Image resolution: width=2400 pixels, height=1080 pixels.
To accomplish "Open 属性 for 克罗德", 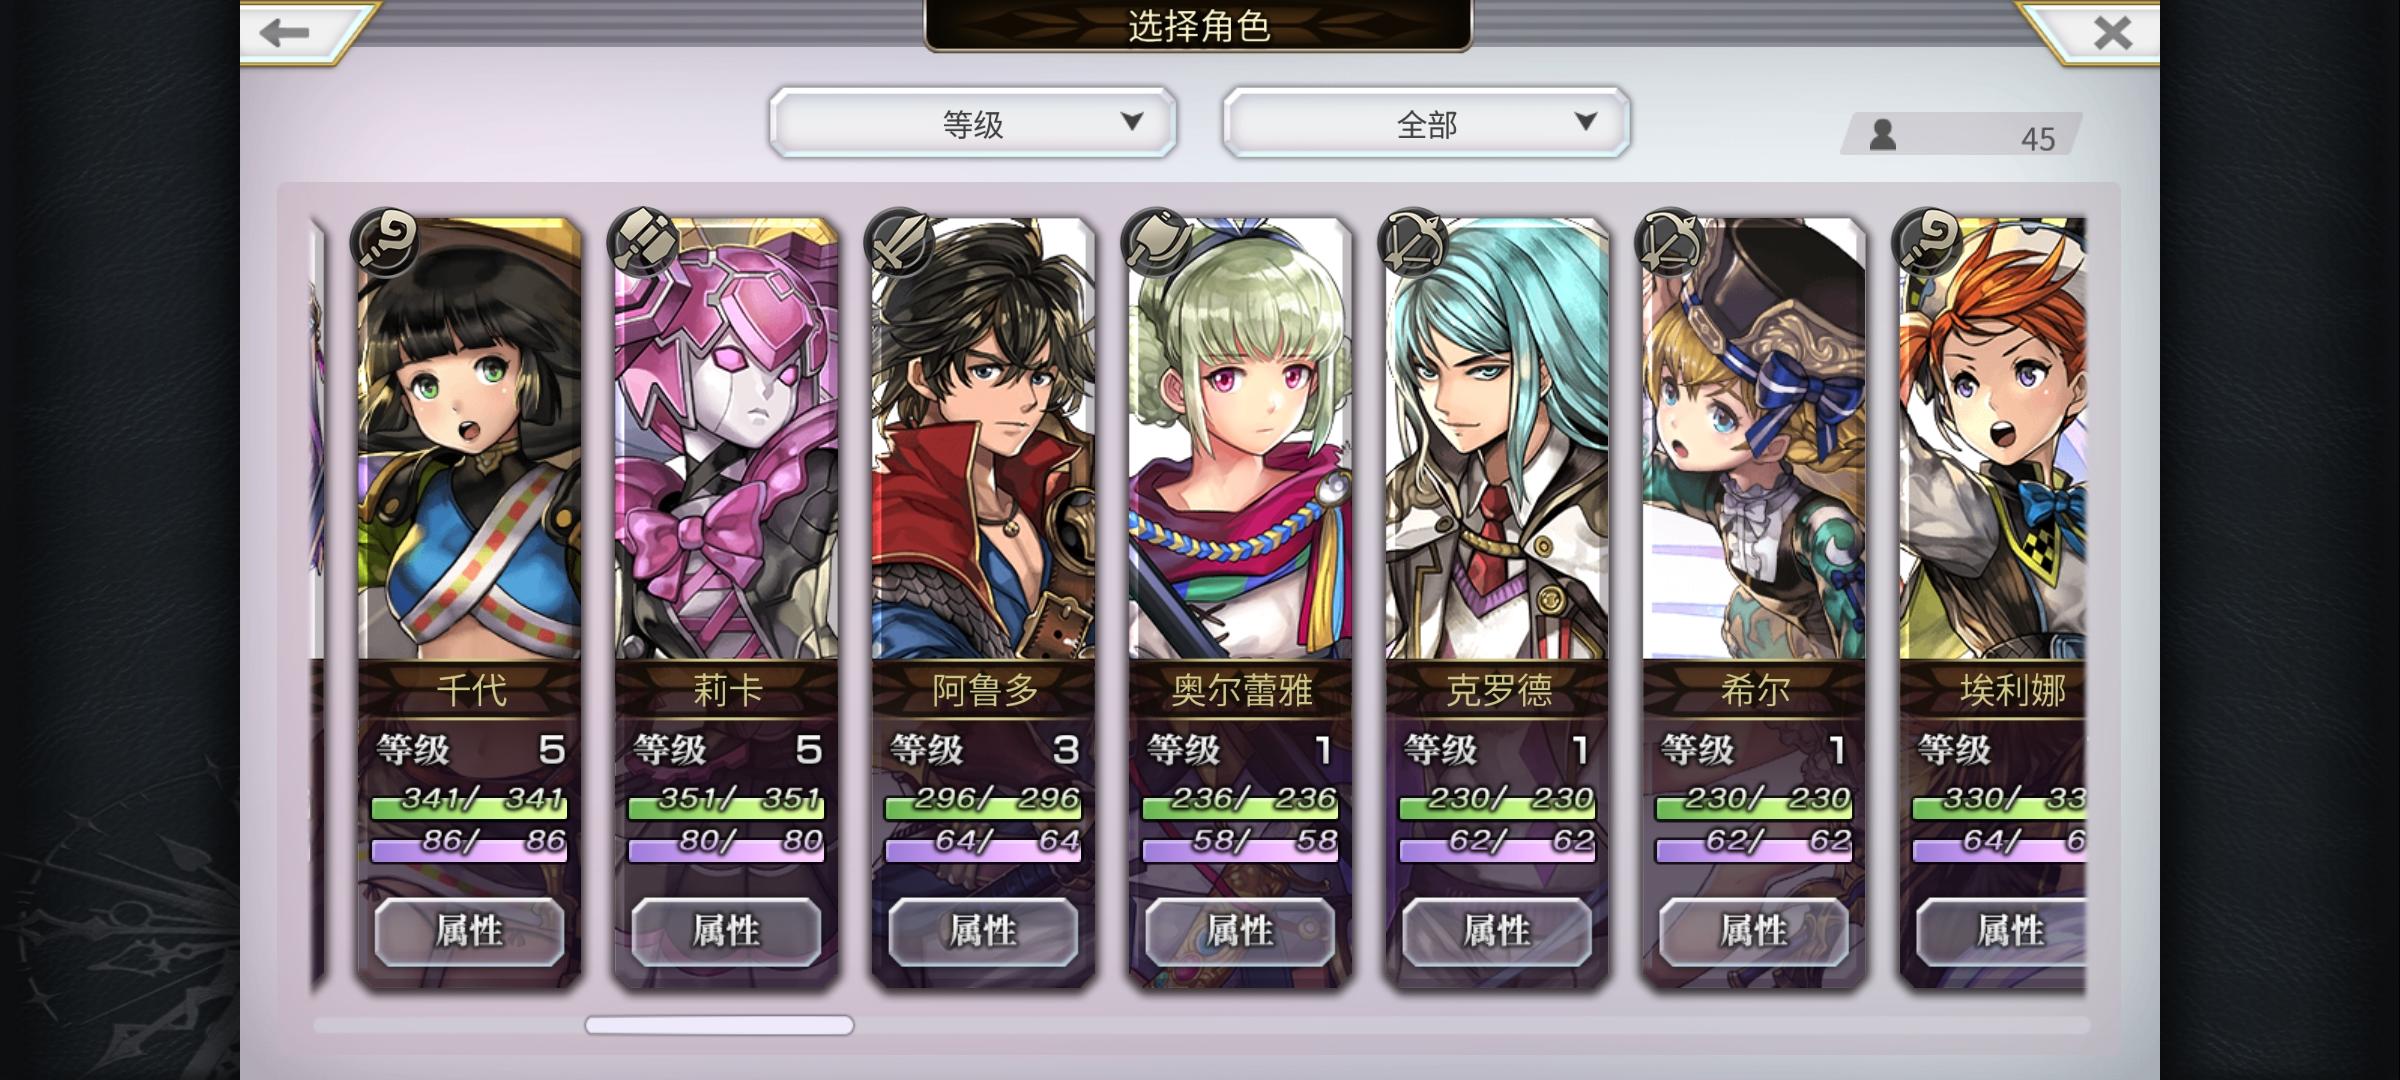I will coord(1496,931).
